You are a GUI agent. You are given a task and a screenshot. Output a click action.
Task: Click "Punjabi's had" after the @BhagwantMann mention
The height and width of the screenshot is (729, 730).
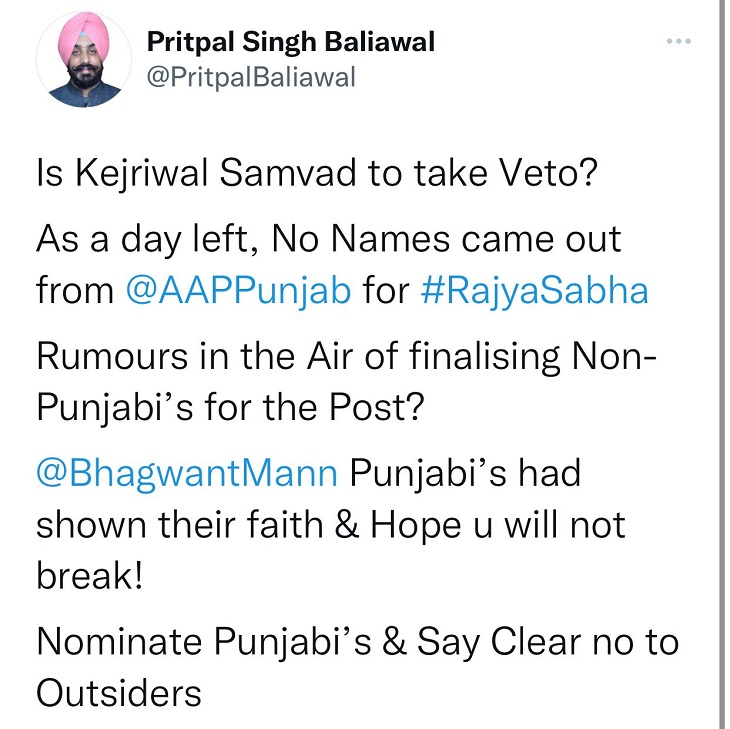coord(464,473)
